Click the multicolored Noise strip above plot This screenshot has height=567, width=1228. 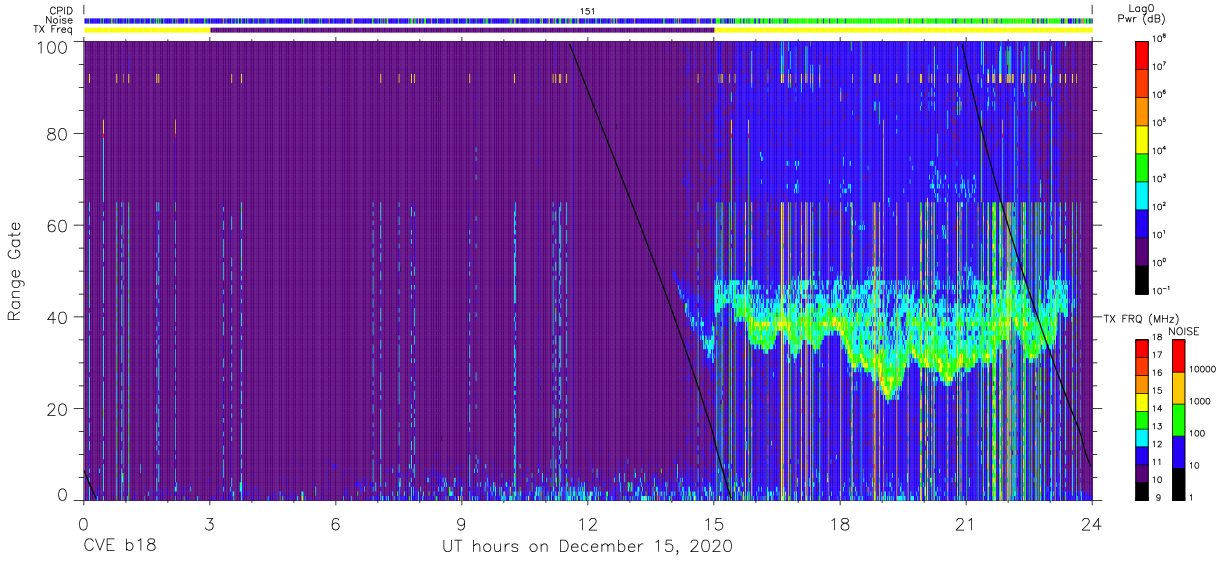[588, 20]
